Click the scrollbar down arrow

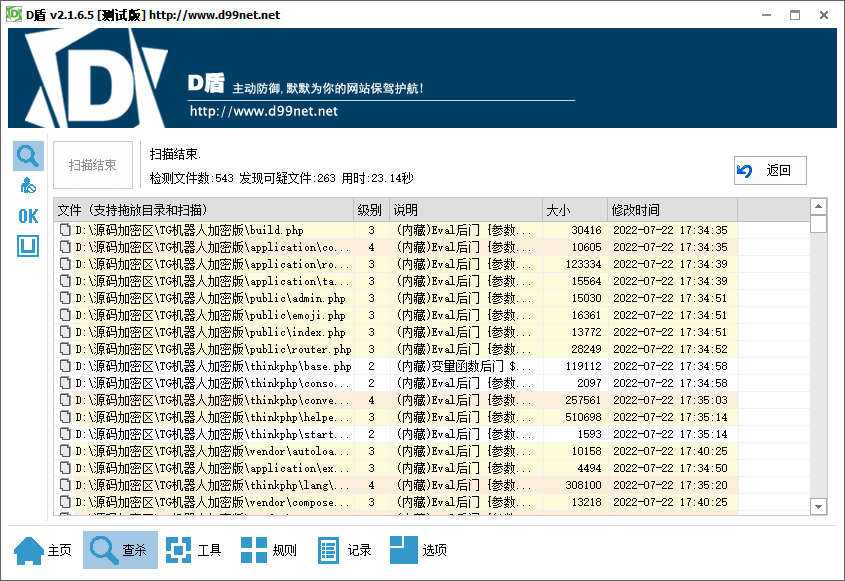coord(819,507)
